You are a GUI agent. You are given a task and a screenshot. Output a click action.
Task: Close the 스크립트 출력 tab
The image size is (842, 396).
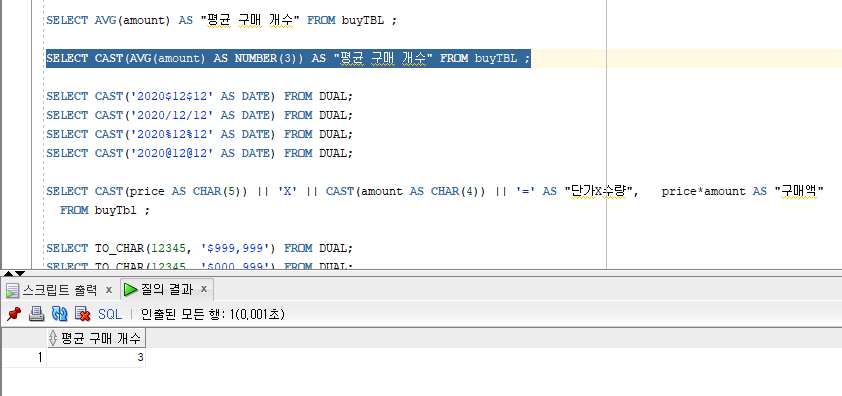(x=108, y=290)
